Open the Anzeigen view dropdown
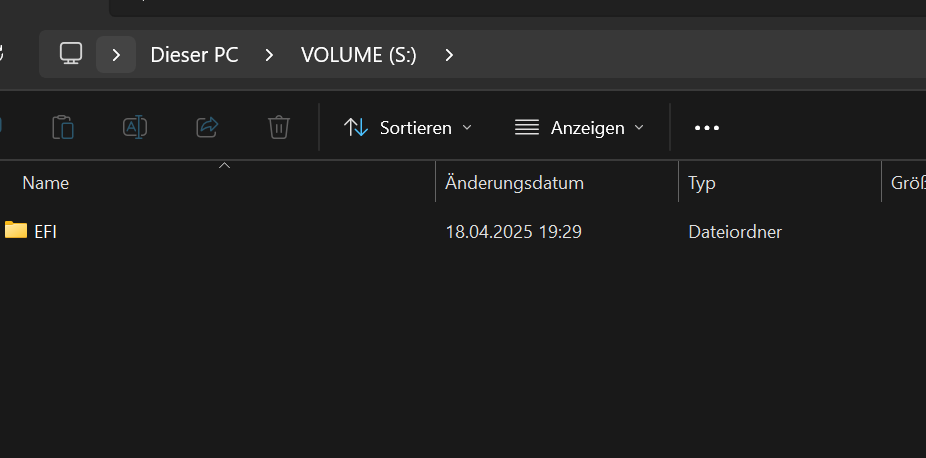Screen dimensions: 926x458 click(x=579, y=127)
